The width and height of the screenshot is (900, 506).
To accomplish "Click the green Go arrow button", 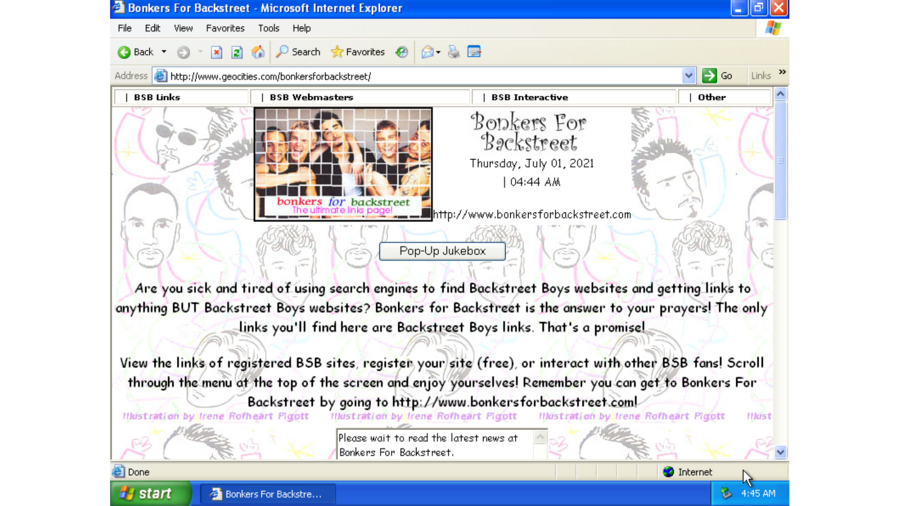I will point(709,76).
